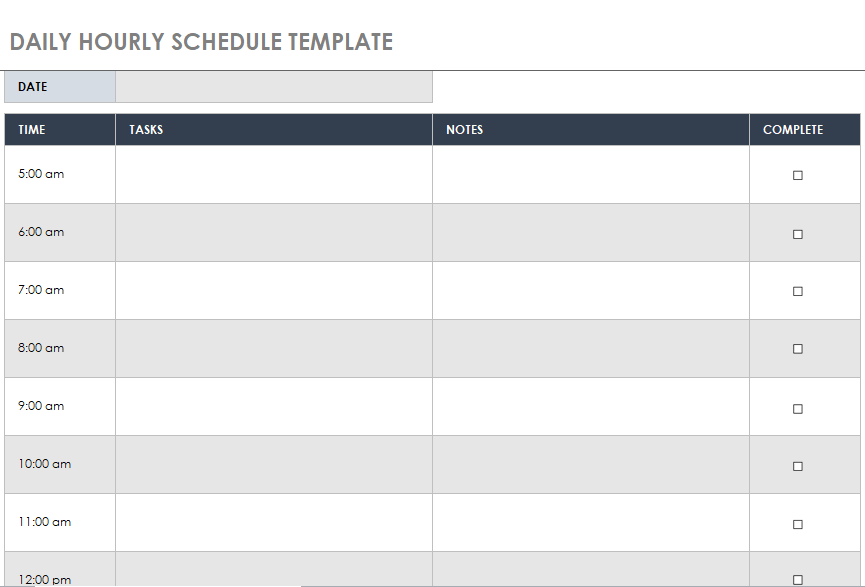Tick the 10:00 am complete checkbox
865x587 pixels.
[798, 466]
